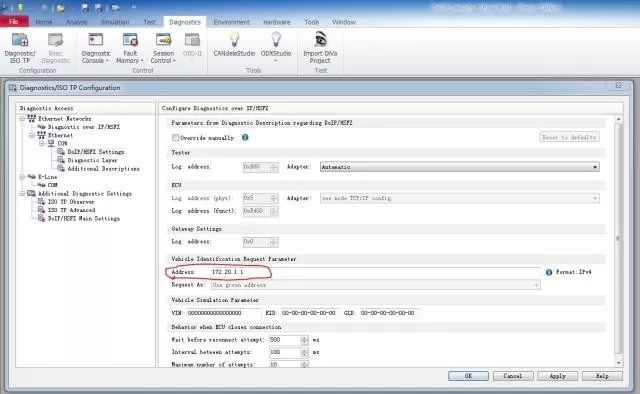Collapse the K-Line tree node
Image resolution: width=640 pixels, height=394 pixels.
22,177
